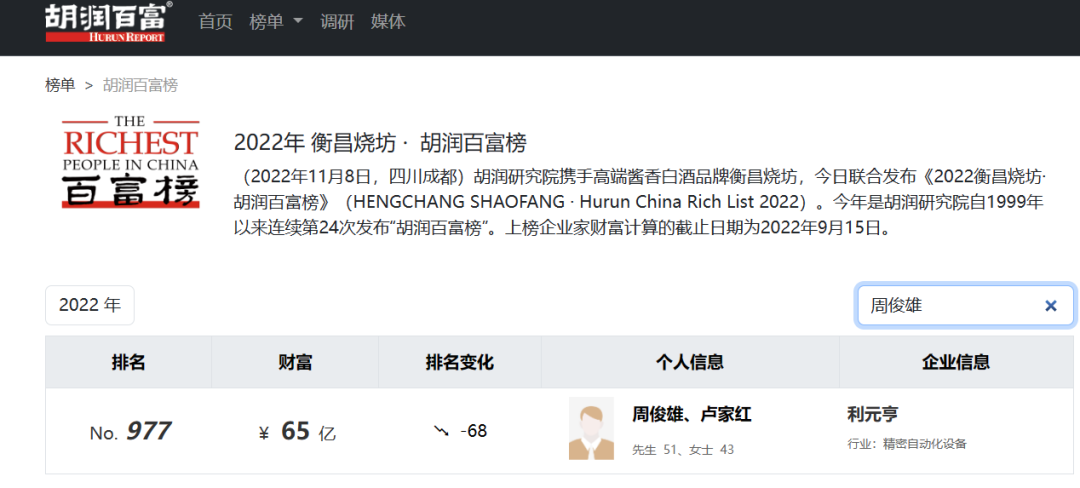Select the 财富 column header
This screenshot has height=488, width=1080.
point(295,362)
